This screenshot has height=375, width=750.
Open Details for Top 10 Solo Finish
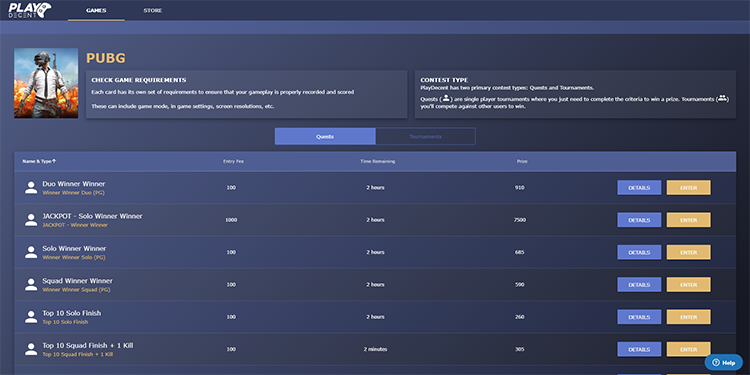pos(639,317)
